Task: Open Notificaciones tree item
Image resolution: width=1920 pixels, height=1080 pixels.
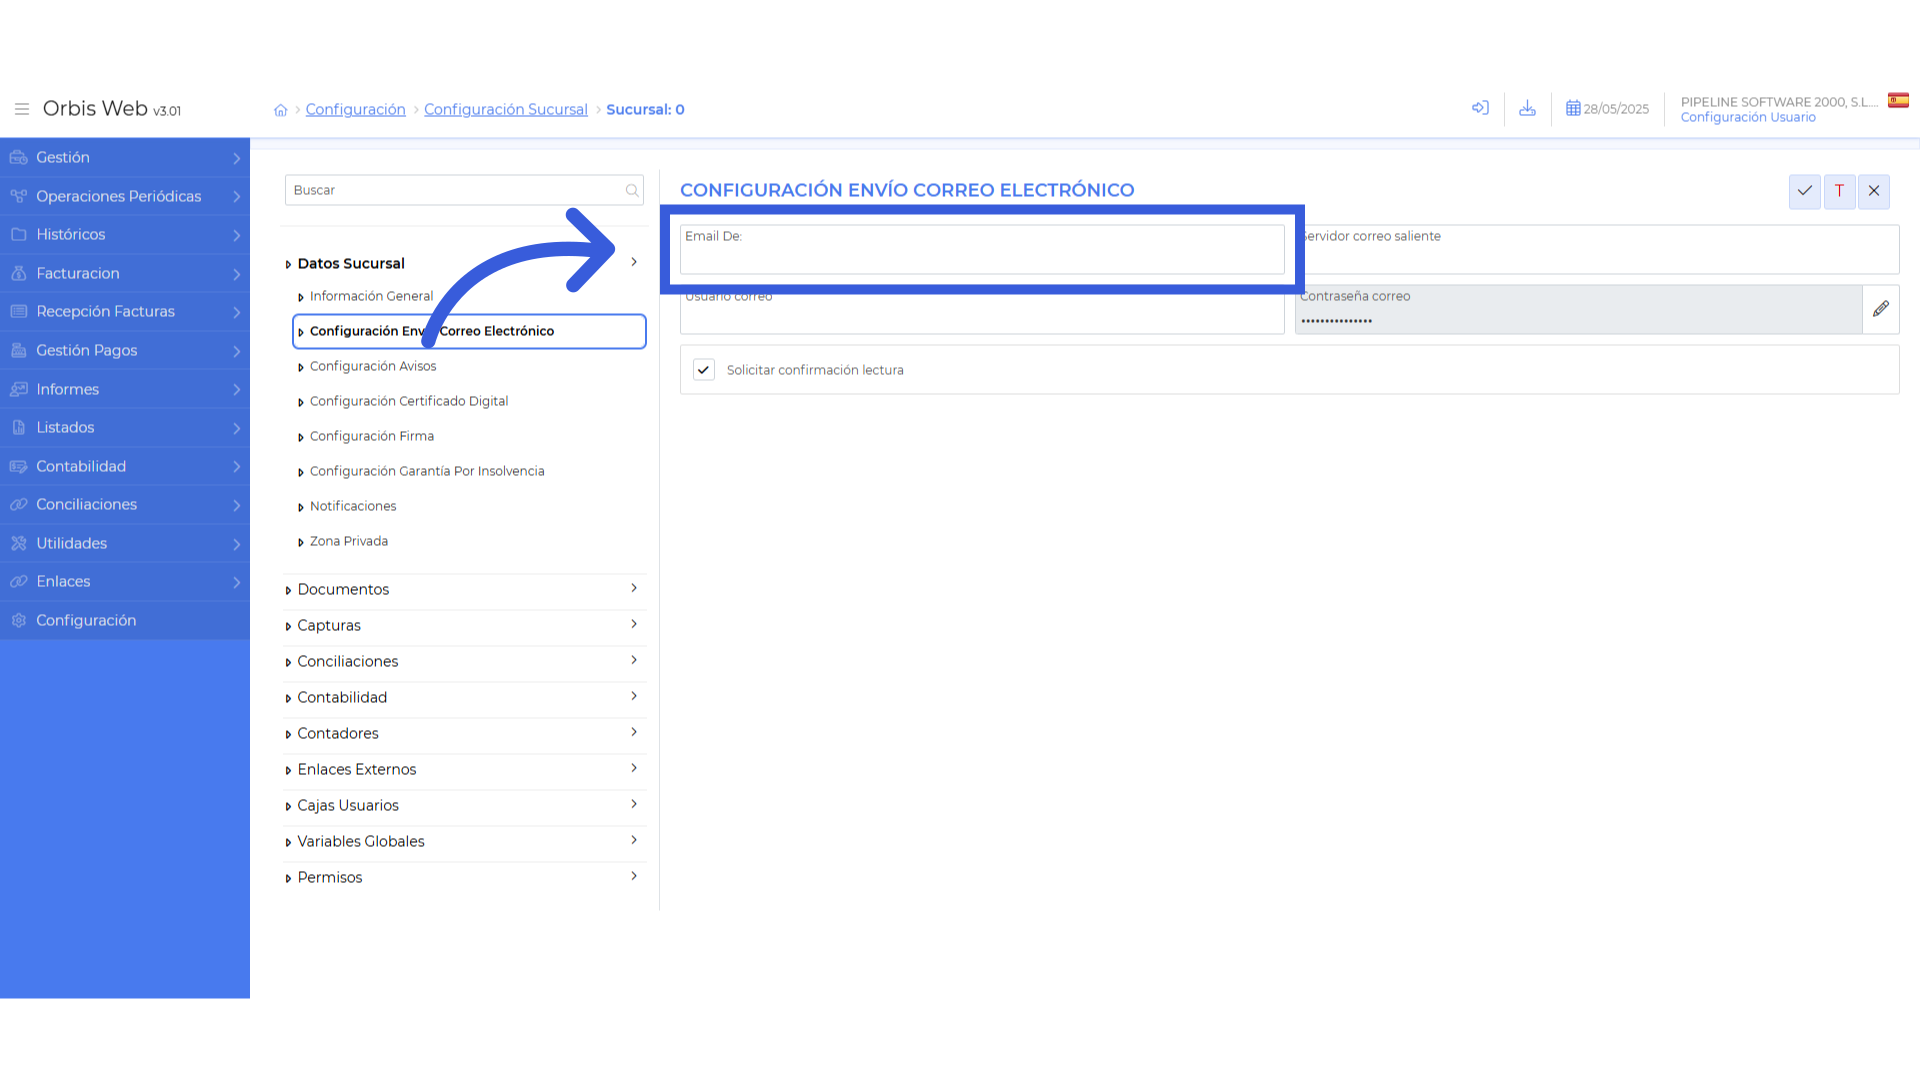Action: (352, 506)
